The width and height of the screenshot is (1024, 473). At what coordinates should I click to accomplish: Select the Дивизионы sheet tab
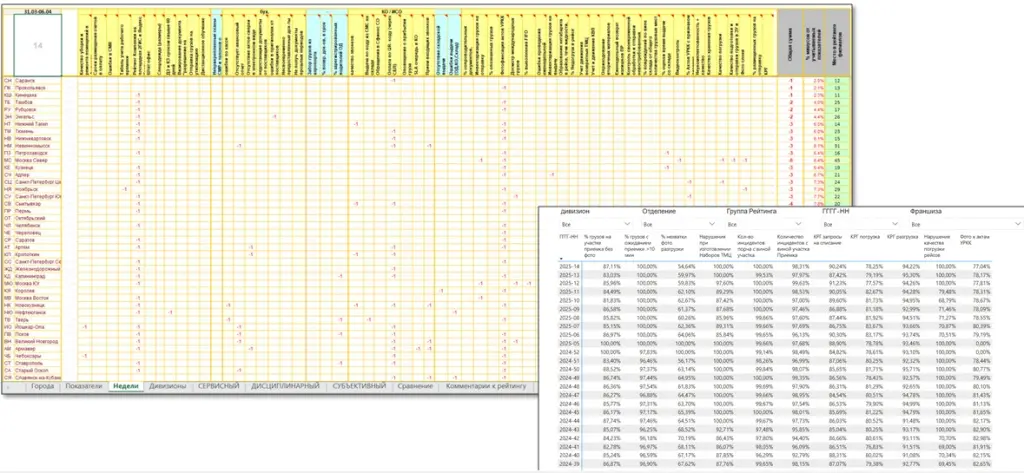click(x=164, y=385)
